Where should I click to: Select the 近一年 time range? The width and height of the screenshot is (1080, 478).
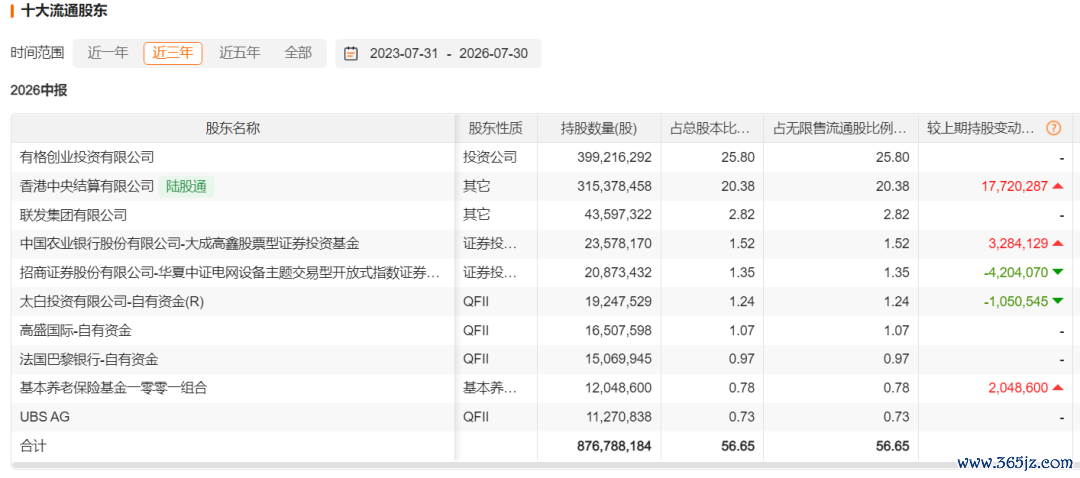(x=108, y=53)
